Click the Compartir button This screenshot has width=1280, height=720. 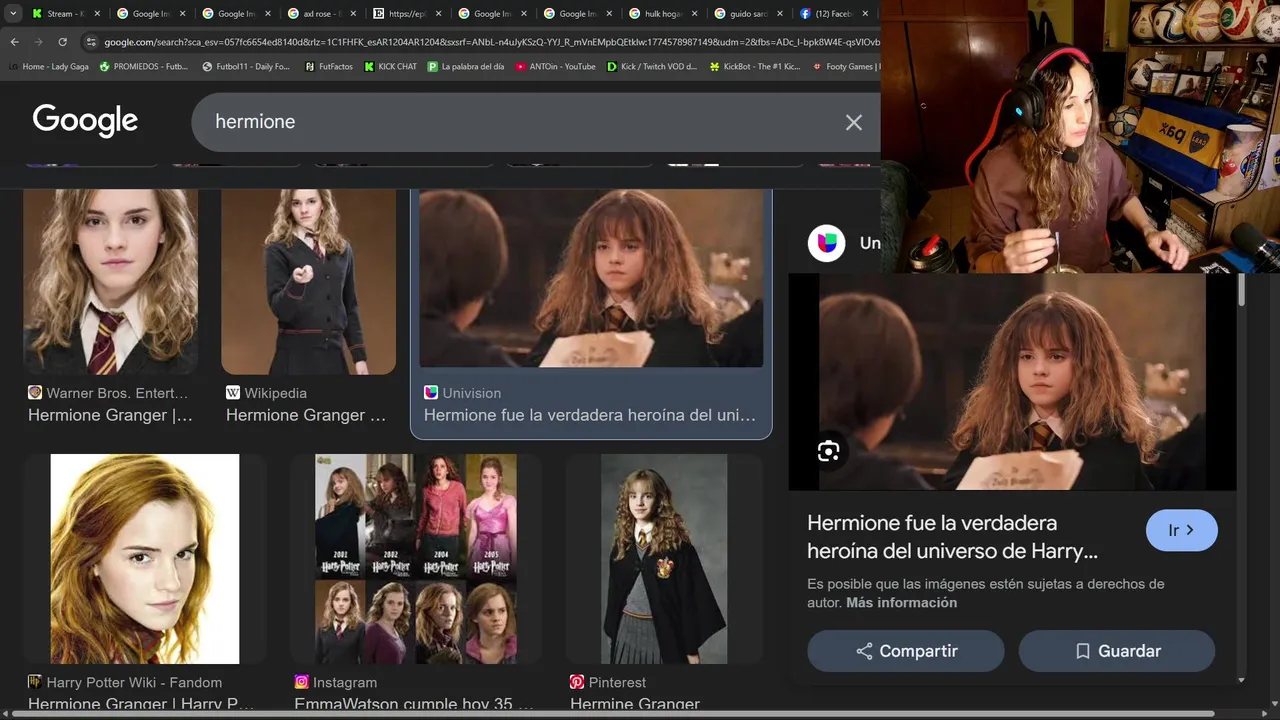(906, 651)
